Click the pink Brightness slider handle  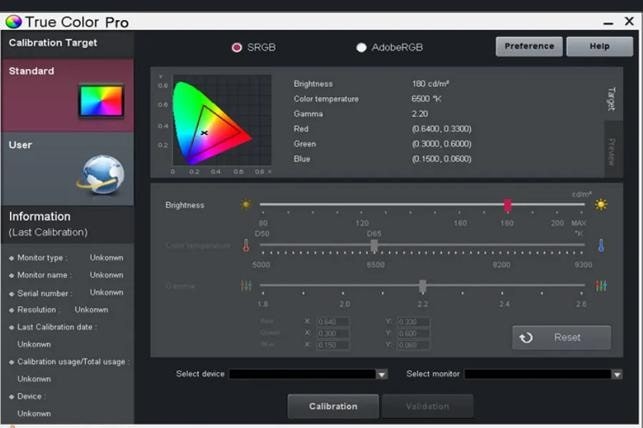(507, 205)
